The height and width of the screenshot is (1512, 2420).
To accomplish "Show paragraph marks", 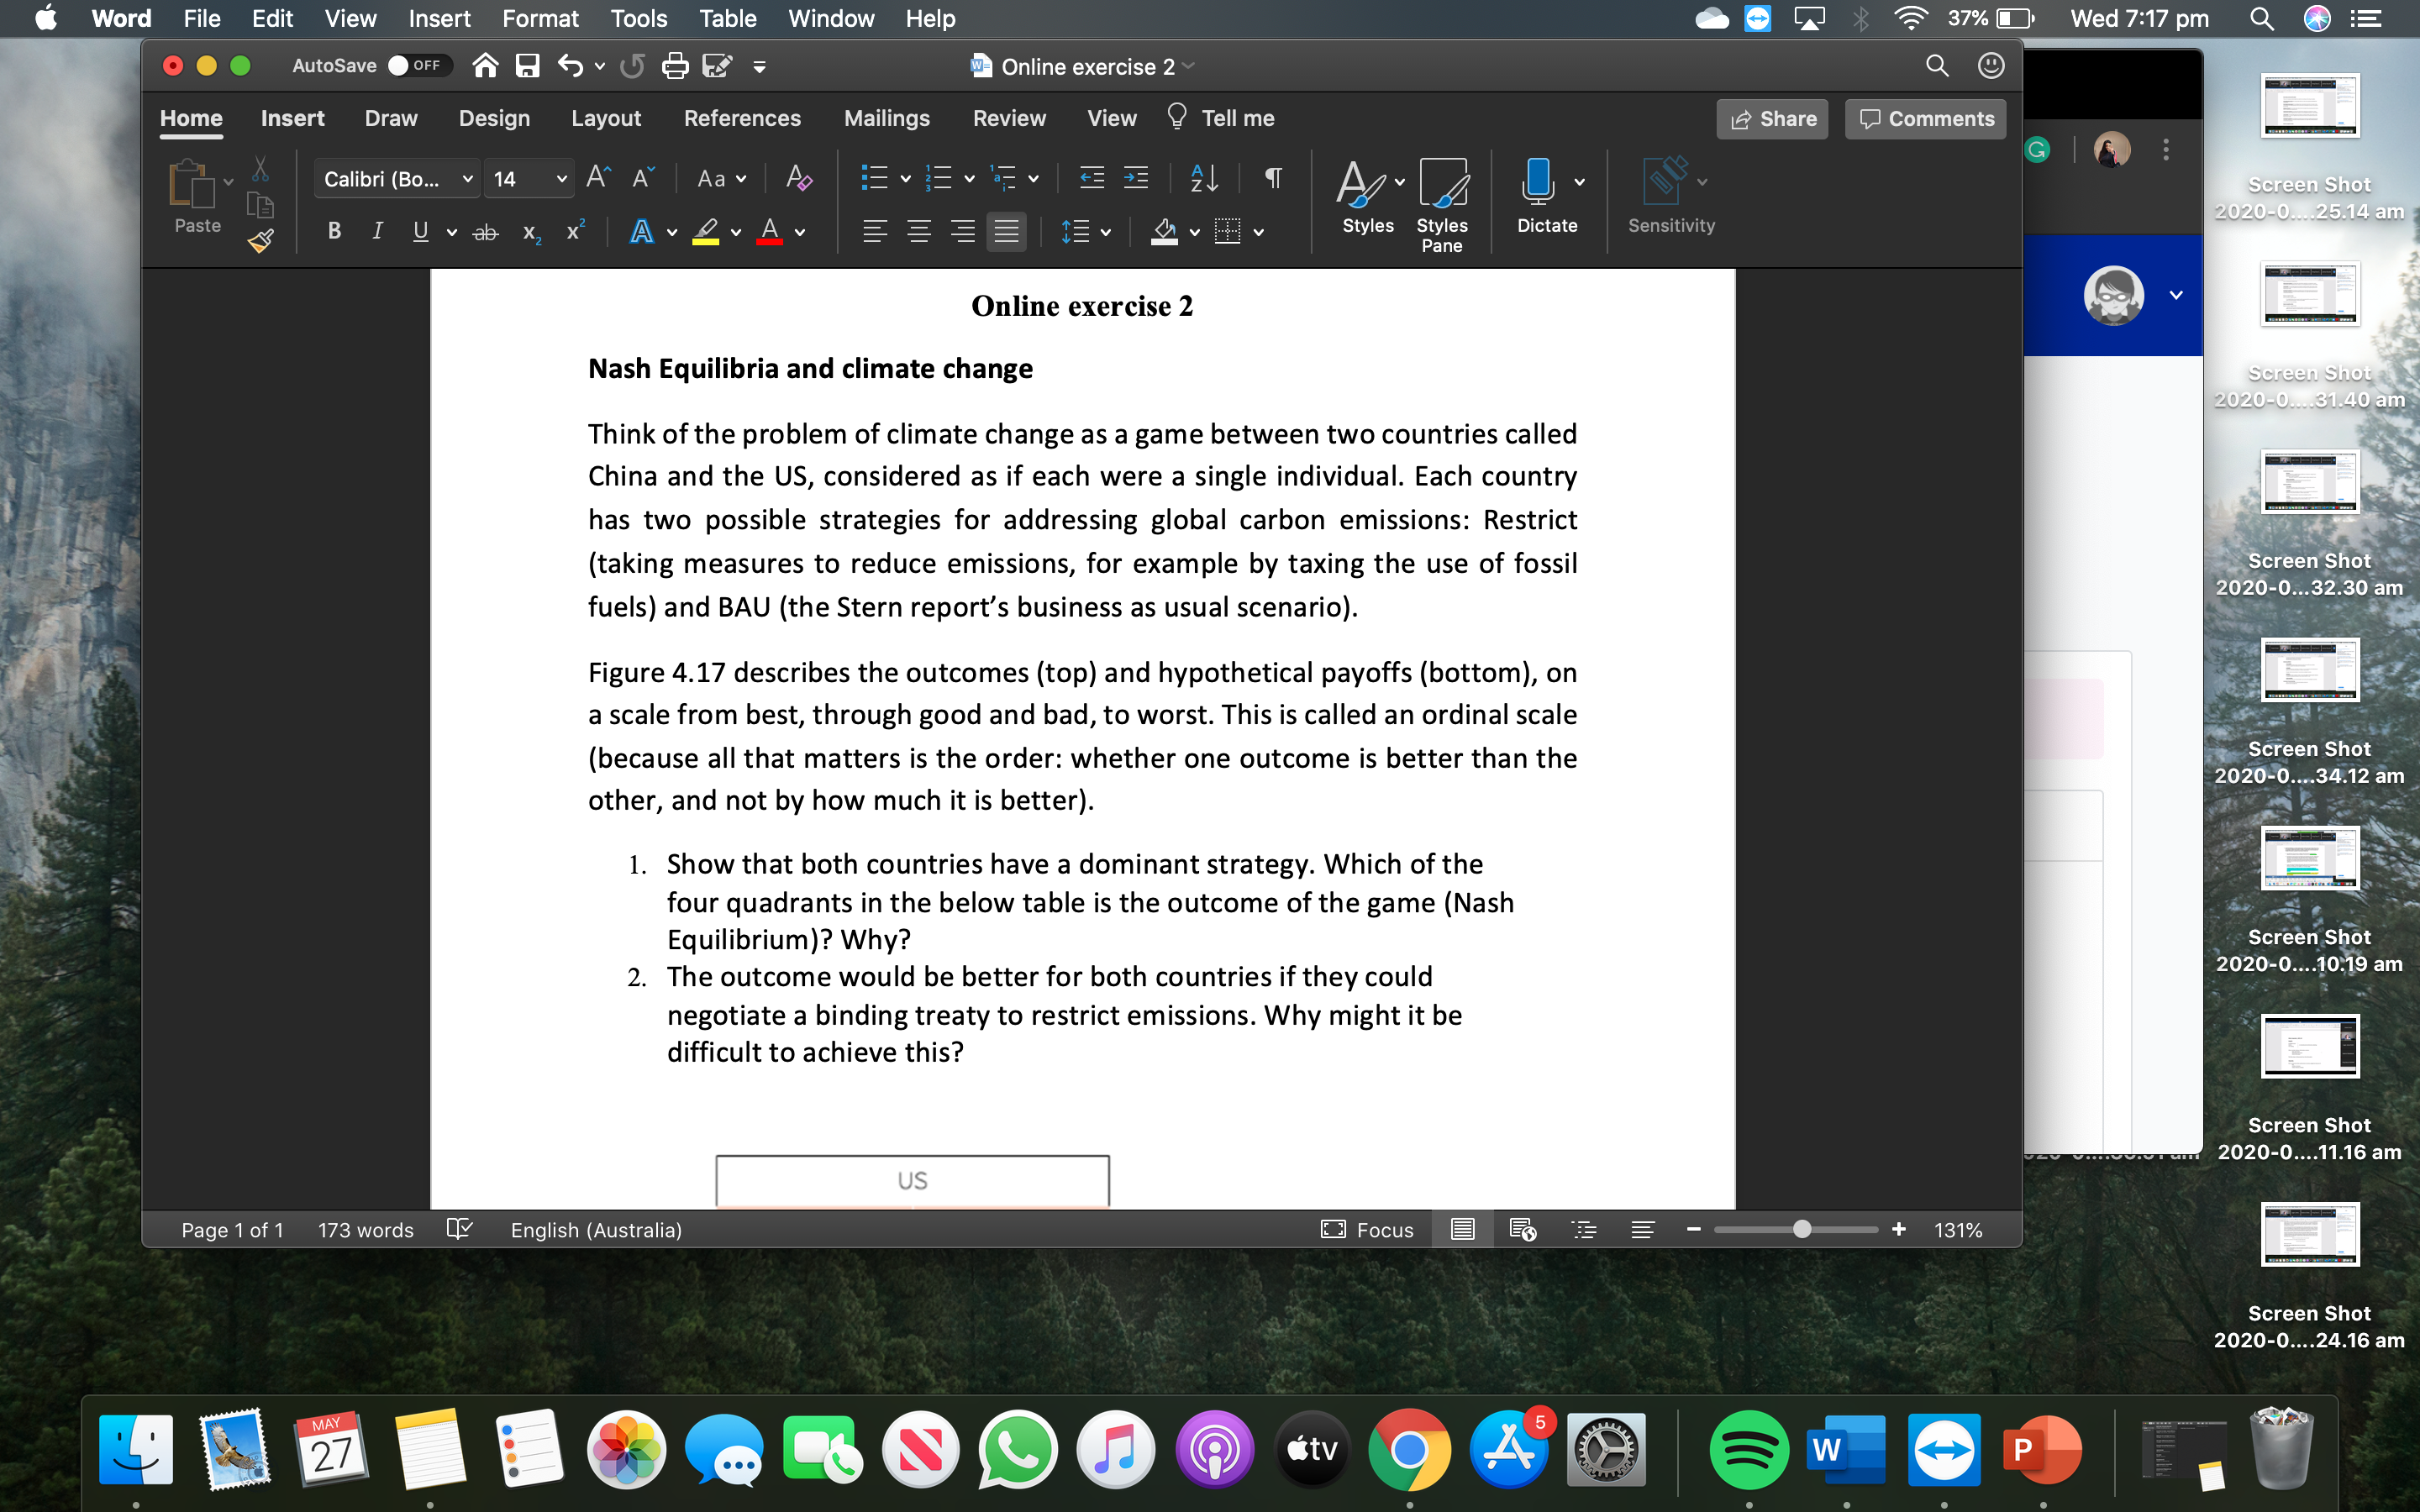I will pos(1272,179).
